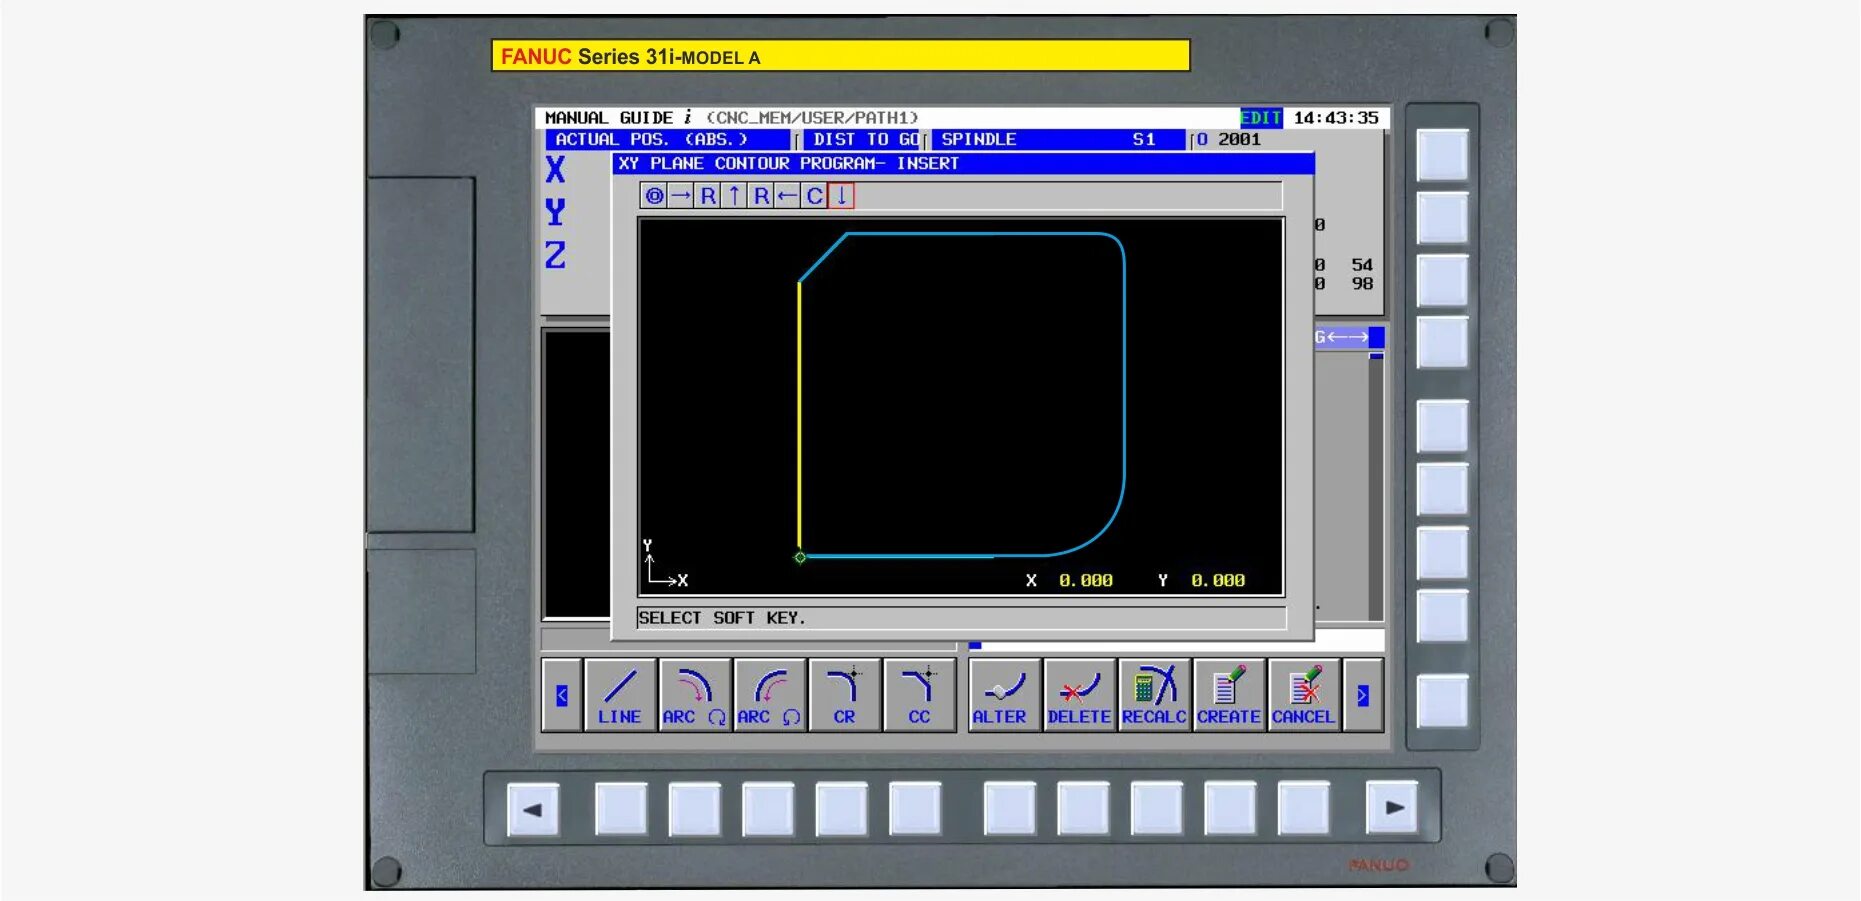Select the C chamfer element icon
Viewport: 1861px width, 901px height.
tap(815, 196)
